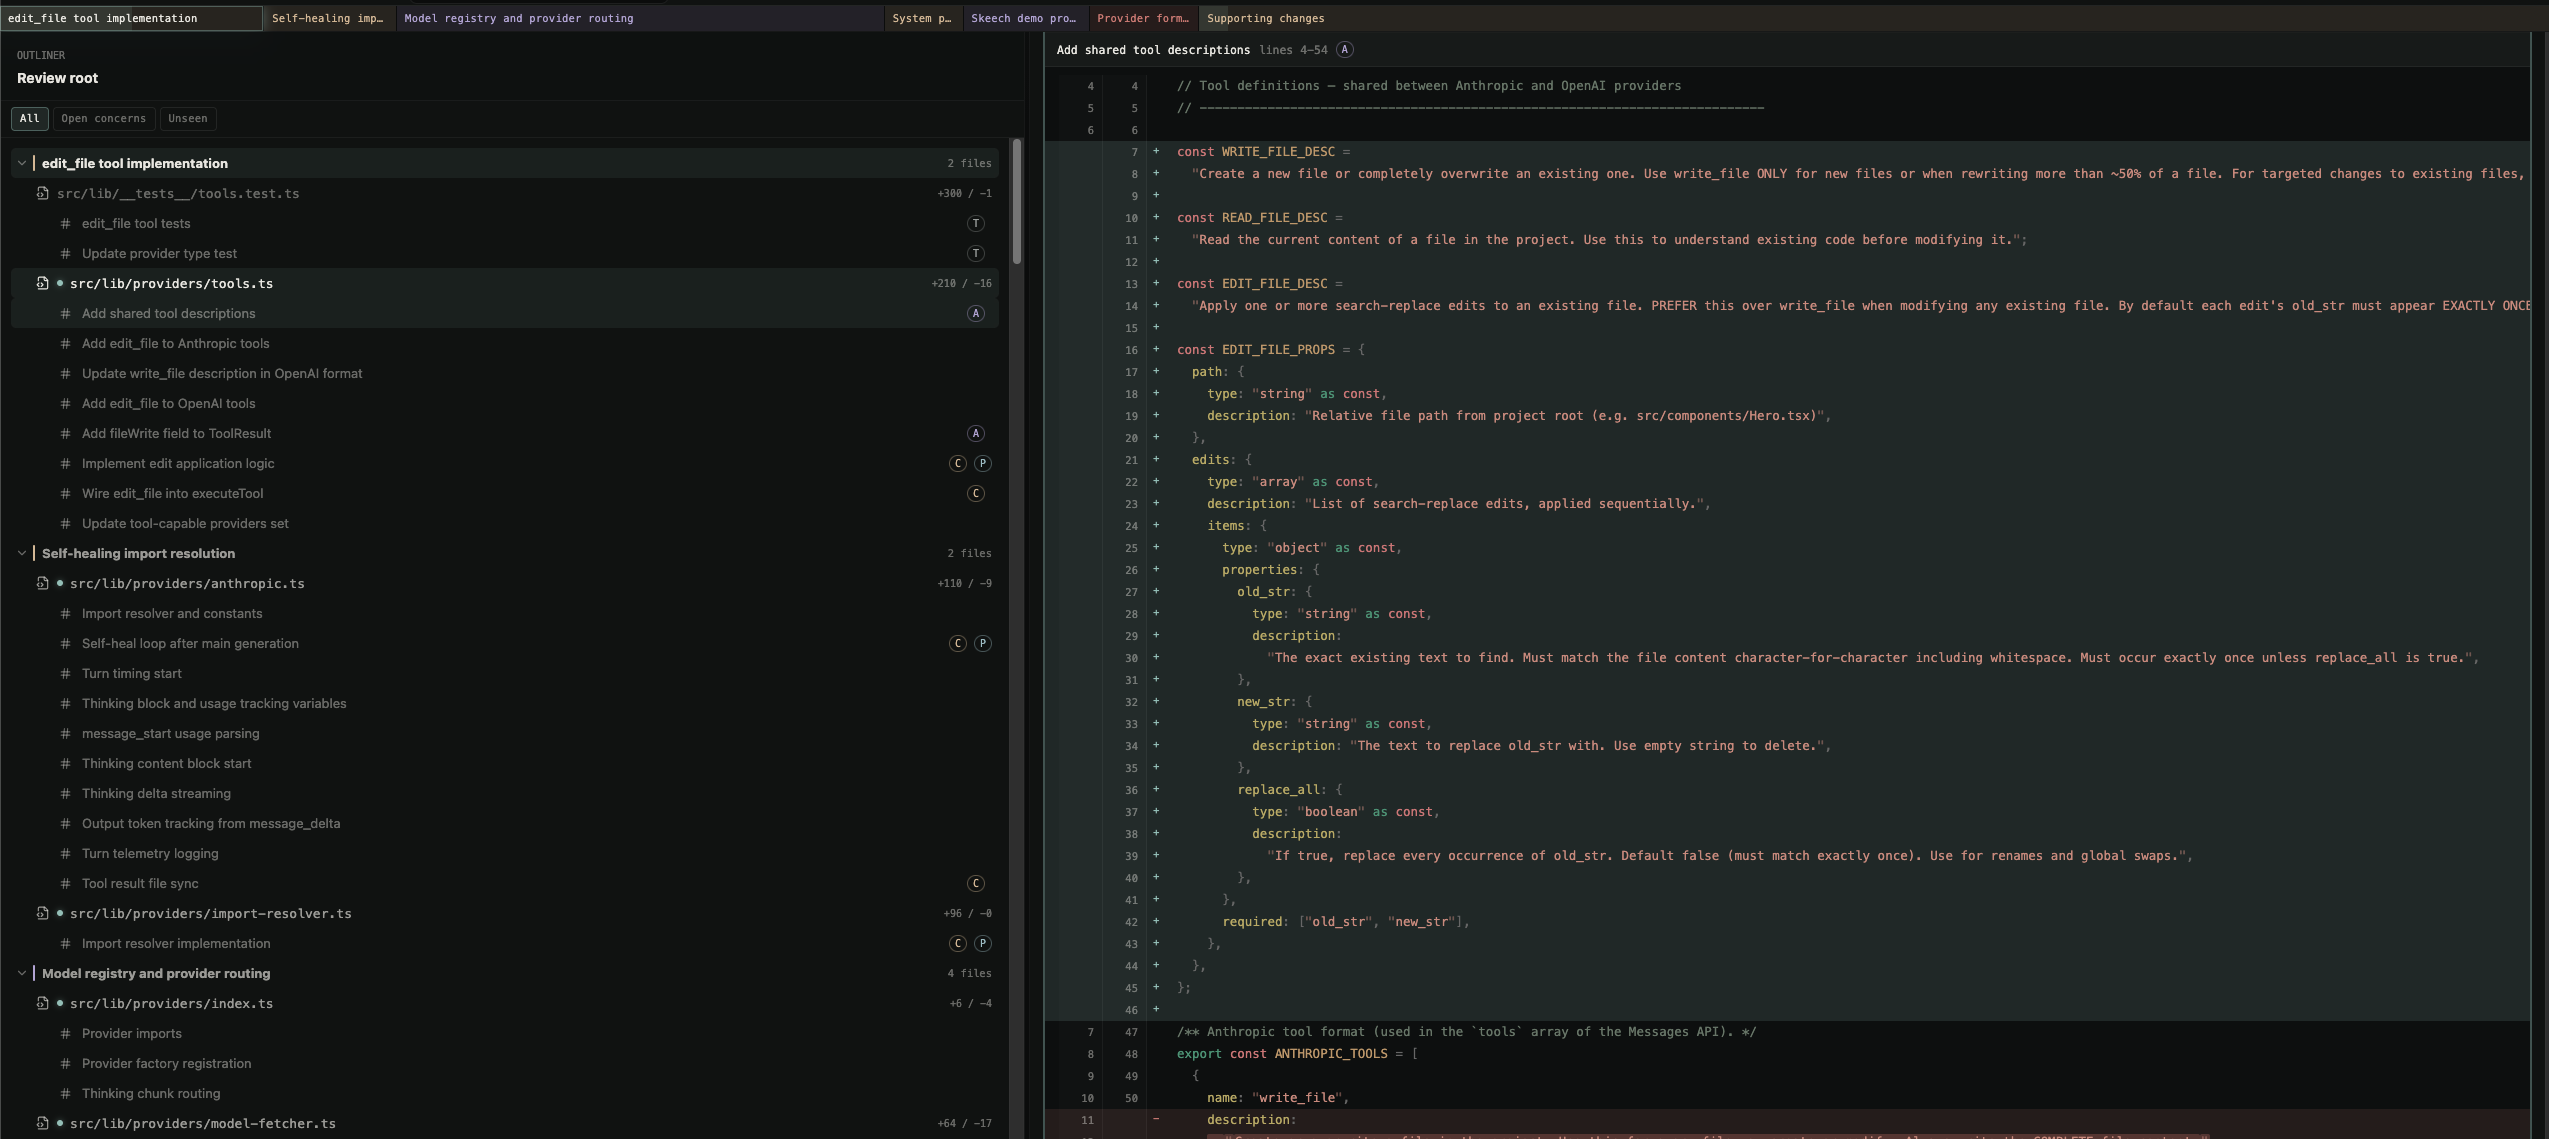Click file icon beside tools.test.ts
The image size is (2549, 1139).
click(42, 193)
